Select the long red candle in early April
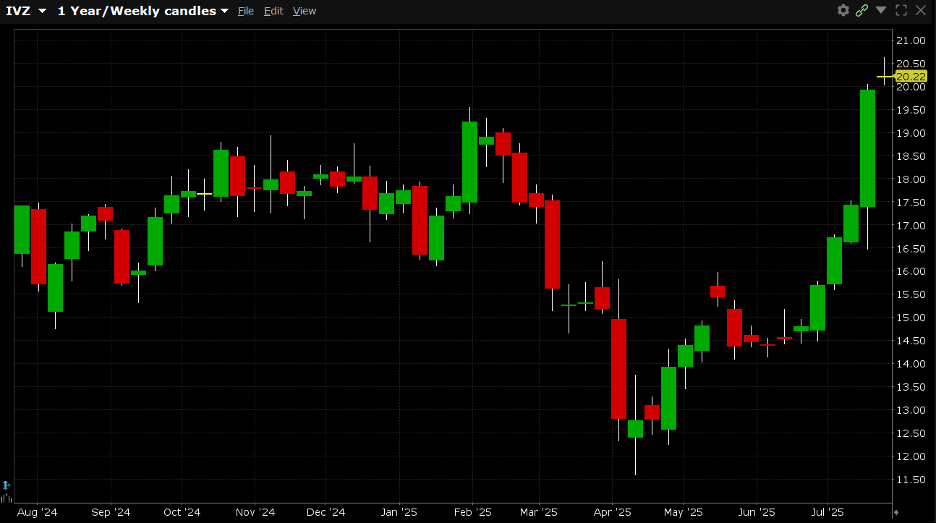936x524 pixels. point(619,369)
